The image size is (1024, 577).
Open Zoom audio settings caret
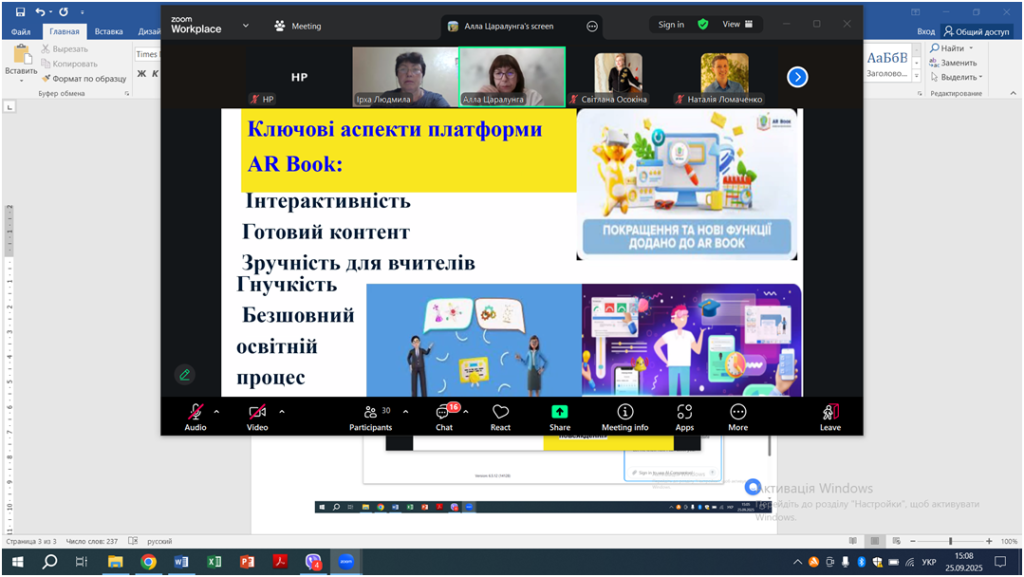(x=216, y=412)
